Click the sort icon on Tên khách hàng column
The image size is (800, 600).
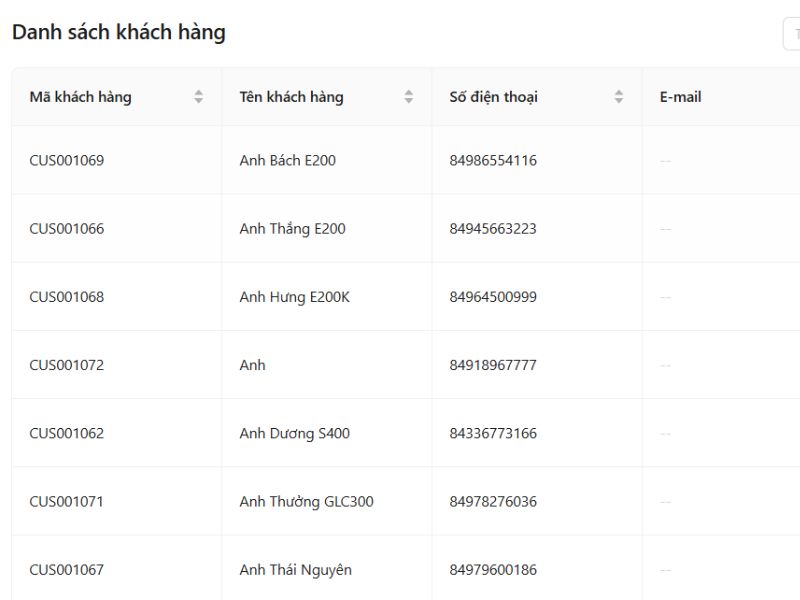coord(409,96)
